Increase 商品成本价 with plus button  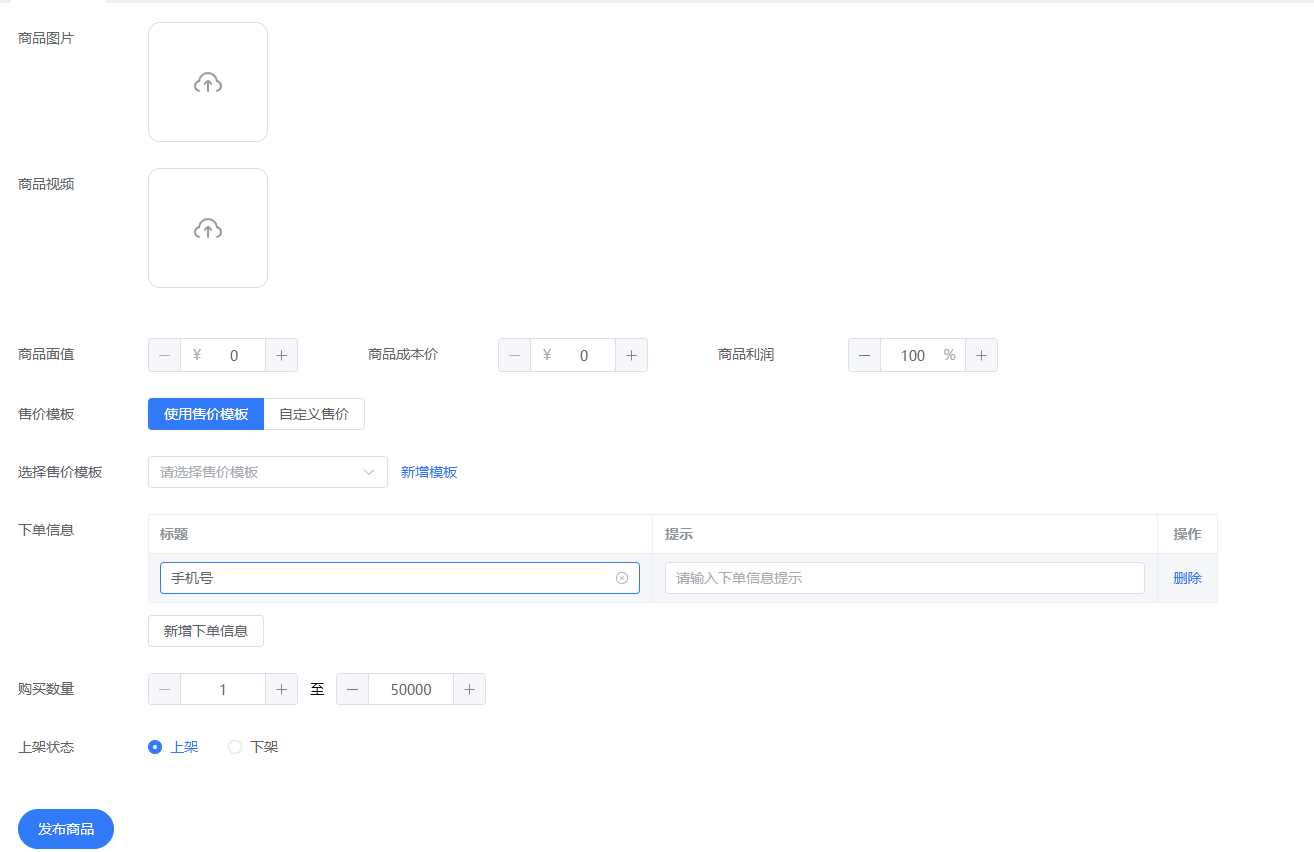pyautogui.click(x=631, y=355)
